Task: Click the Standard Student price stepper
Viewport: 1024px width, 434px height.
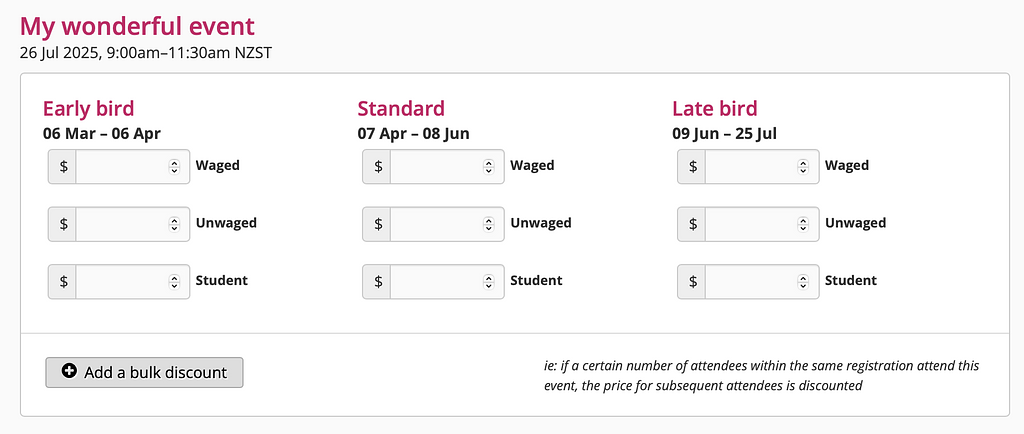Action: [x=488, y=281]
